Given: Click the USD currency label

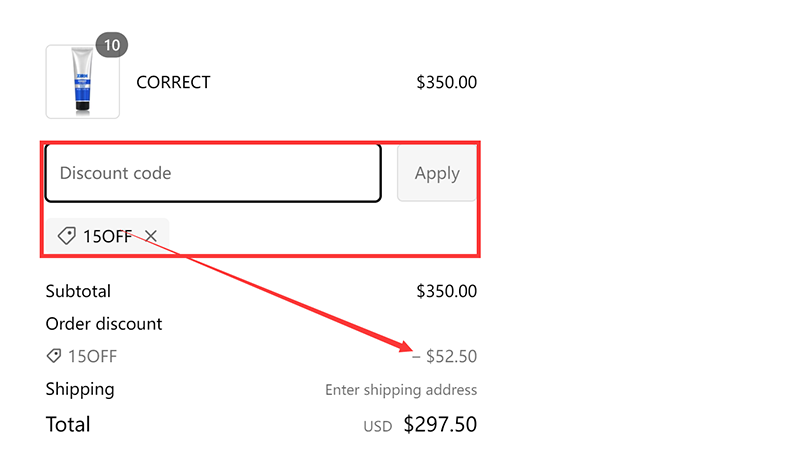Looking at the screenshot, I should pos(377,427).
